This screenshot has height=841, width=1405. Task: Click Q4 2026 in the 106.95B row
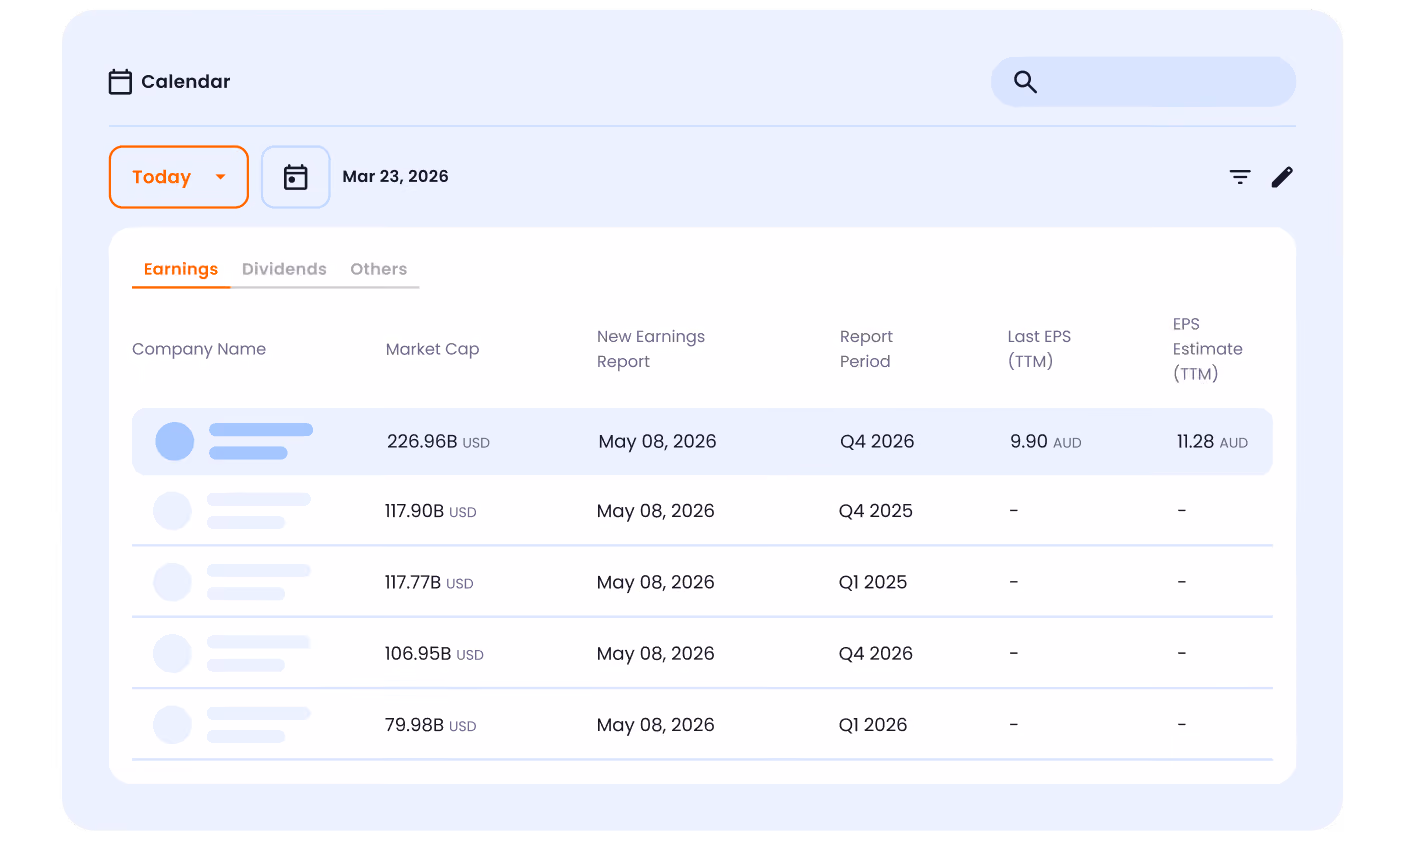tap(875, 654)
